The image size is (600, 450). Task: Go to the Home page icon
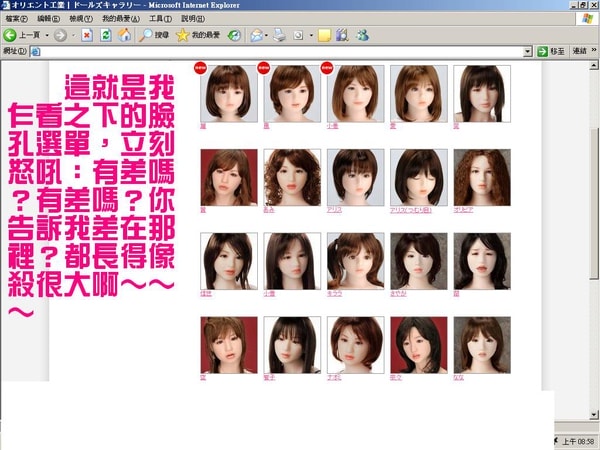[x=124, y=35]
